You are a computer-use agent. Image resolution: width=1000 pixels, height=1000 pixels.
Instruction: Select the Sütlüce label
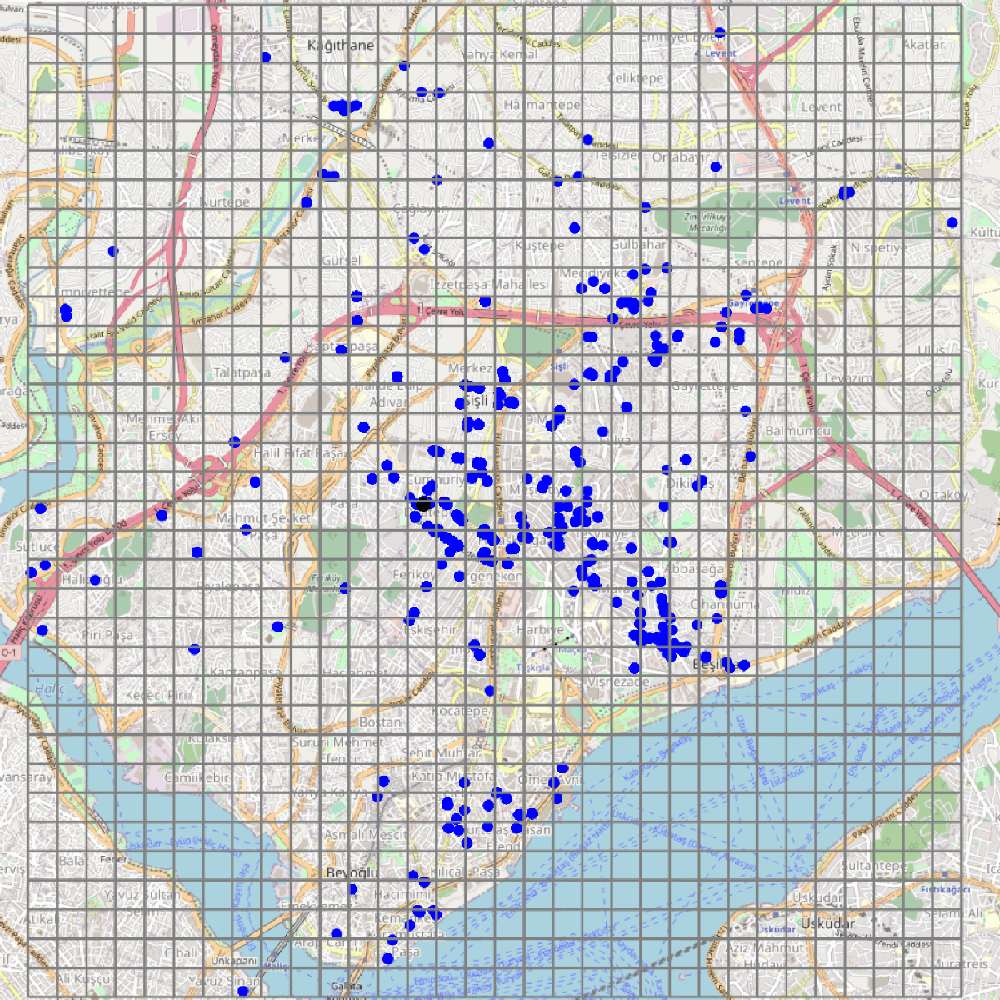point(37,547)
